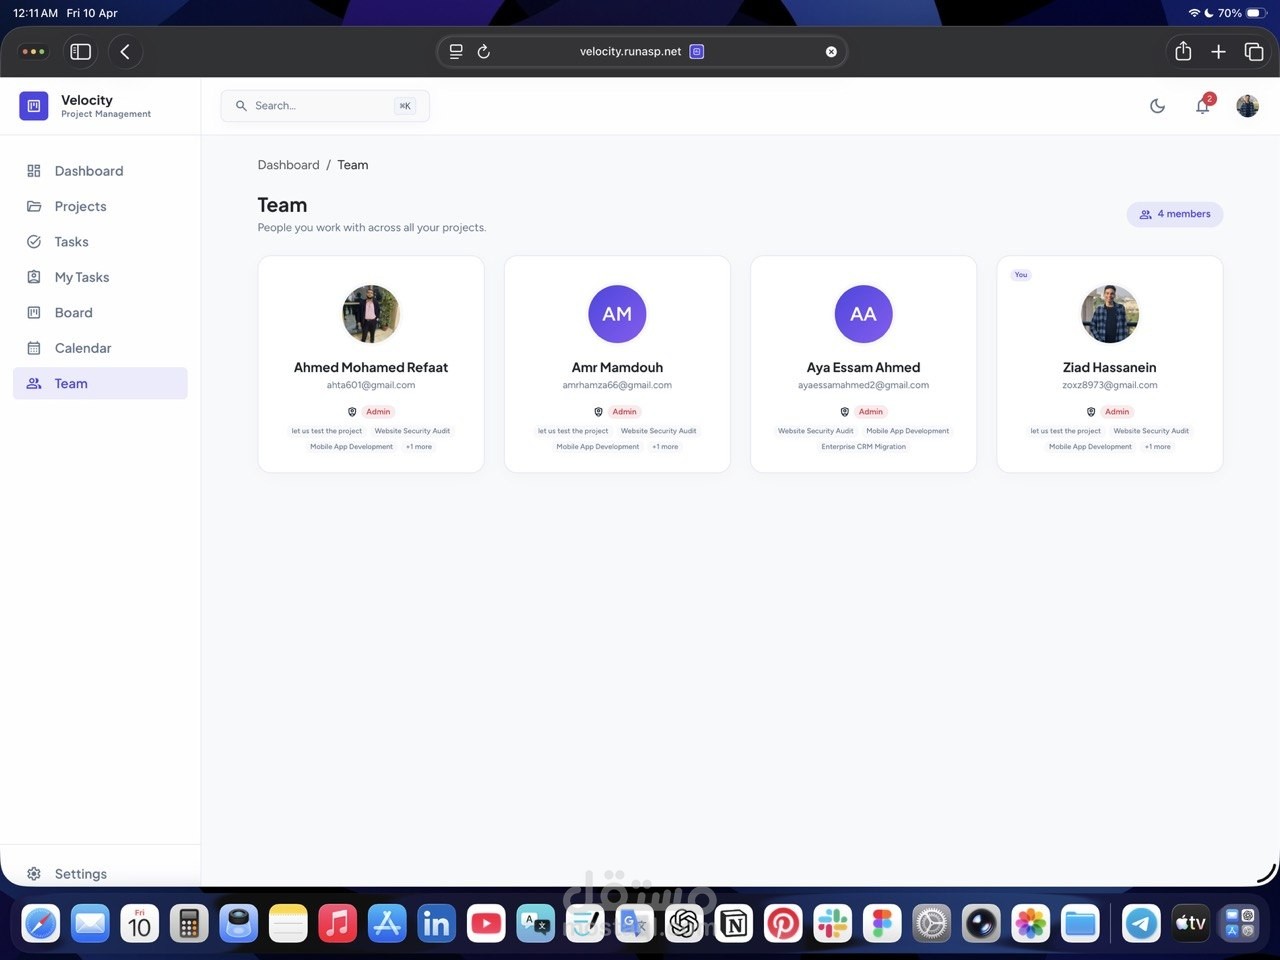Click email zoxz8973@gmail.com
This screenshot has height=960, width=1280.
(x=1110, y=385)
